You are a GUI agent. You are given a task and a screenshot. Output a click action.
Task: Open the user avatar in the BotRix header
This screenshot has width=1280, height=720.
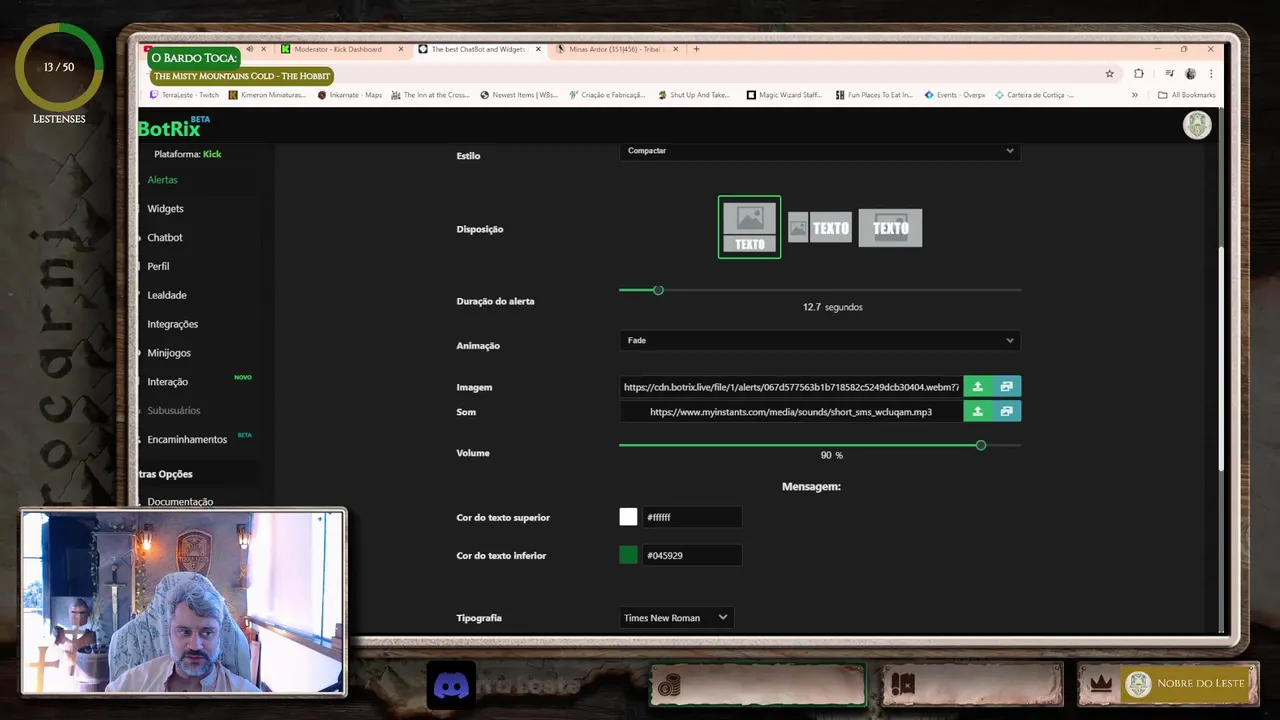click(x=1197, y=125)
